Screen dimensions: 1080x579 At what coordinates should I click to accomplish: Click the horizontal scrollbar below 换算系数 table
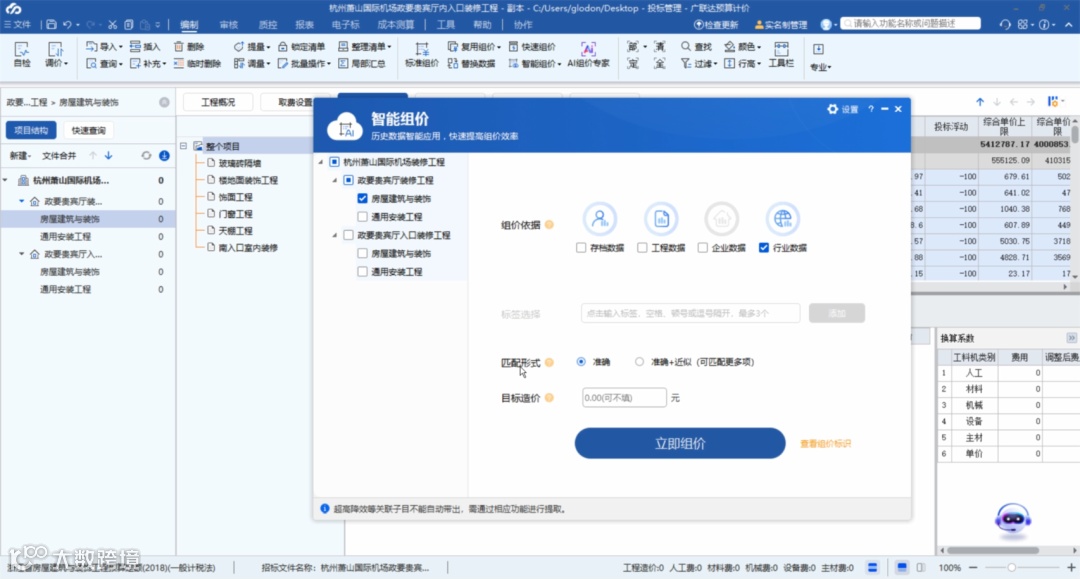pos(992,550)
